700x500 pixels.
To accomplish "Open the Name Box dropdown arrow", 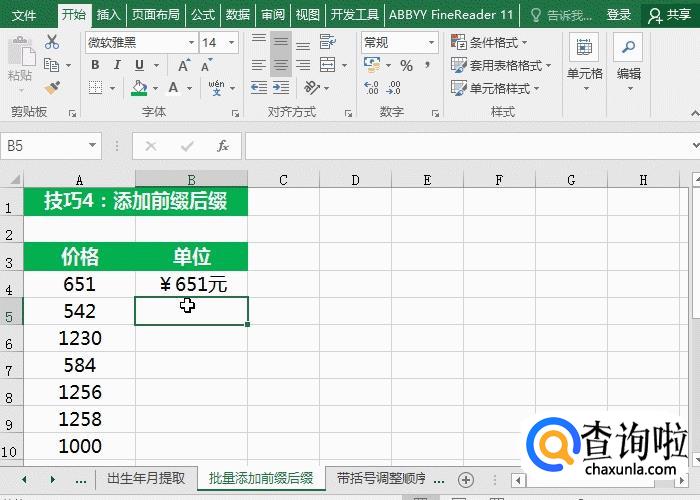I will tap(92, 146).
